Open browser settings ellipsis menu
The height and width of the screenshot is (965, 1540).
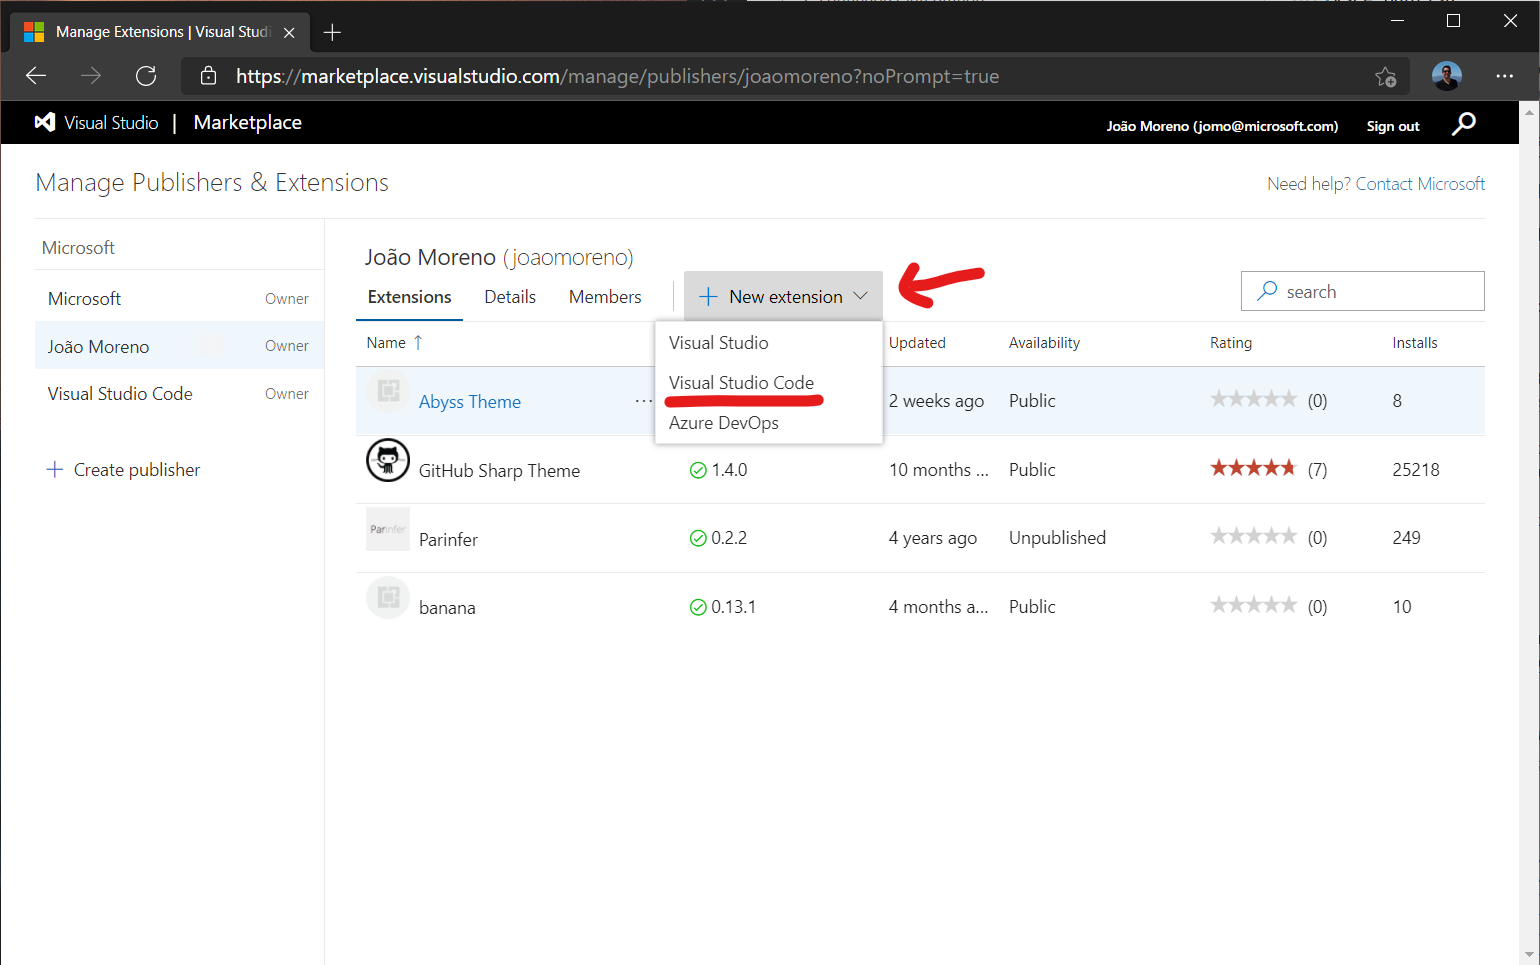[x=1504, y=76]
